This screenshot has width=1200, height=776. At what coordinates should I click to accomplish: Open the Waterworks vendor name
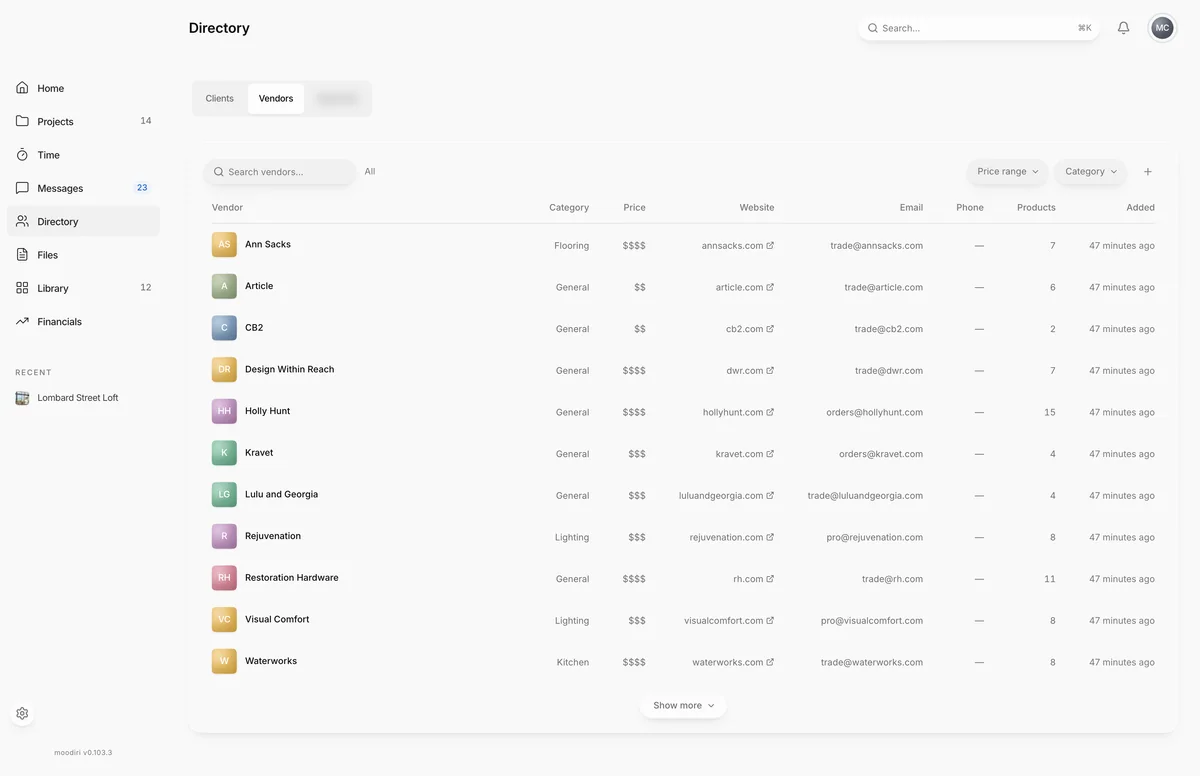point(271,661)
